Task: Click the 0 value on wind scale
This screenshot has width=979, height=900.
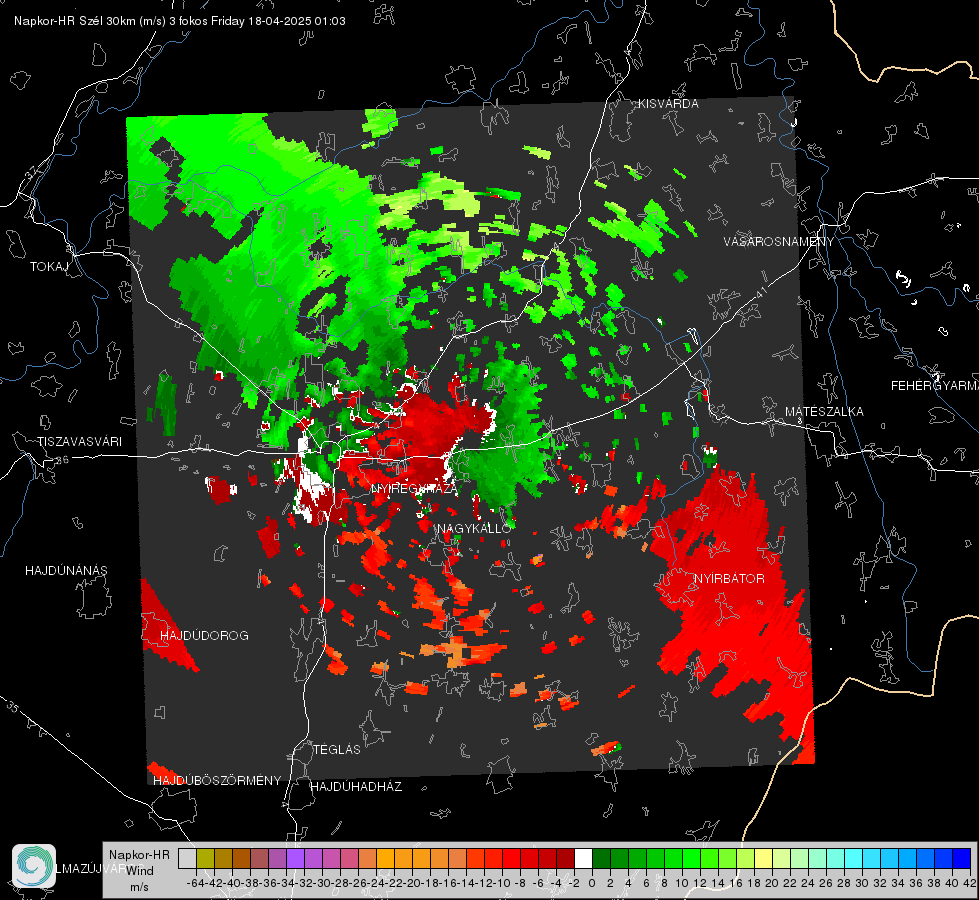Action: (592, 883)
